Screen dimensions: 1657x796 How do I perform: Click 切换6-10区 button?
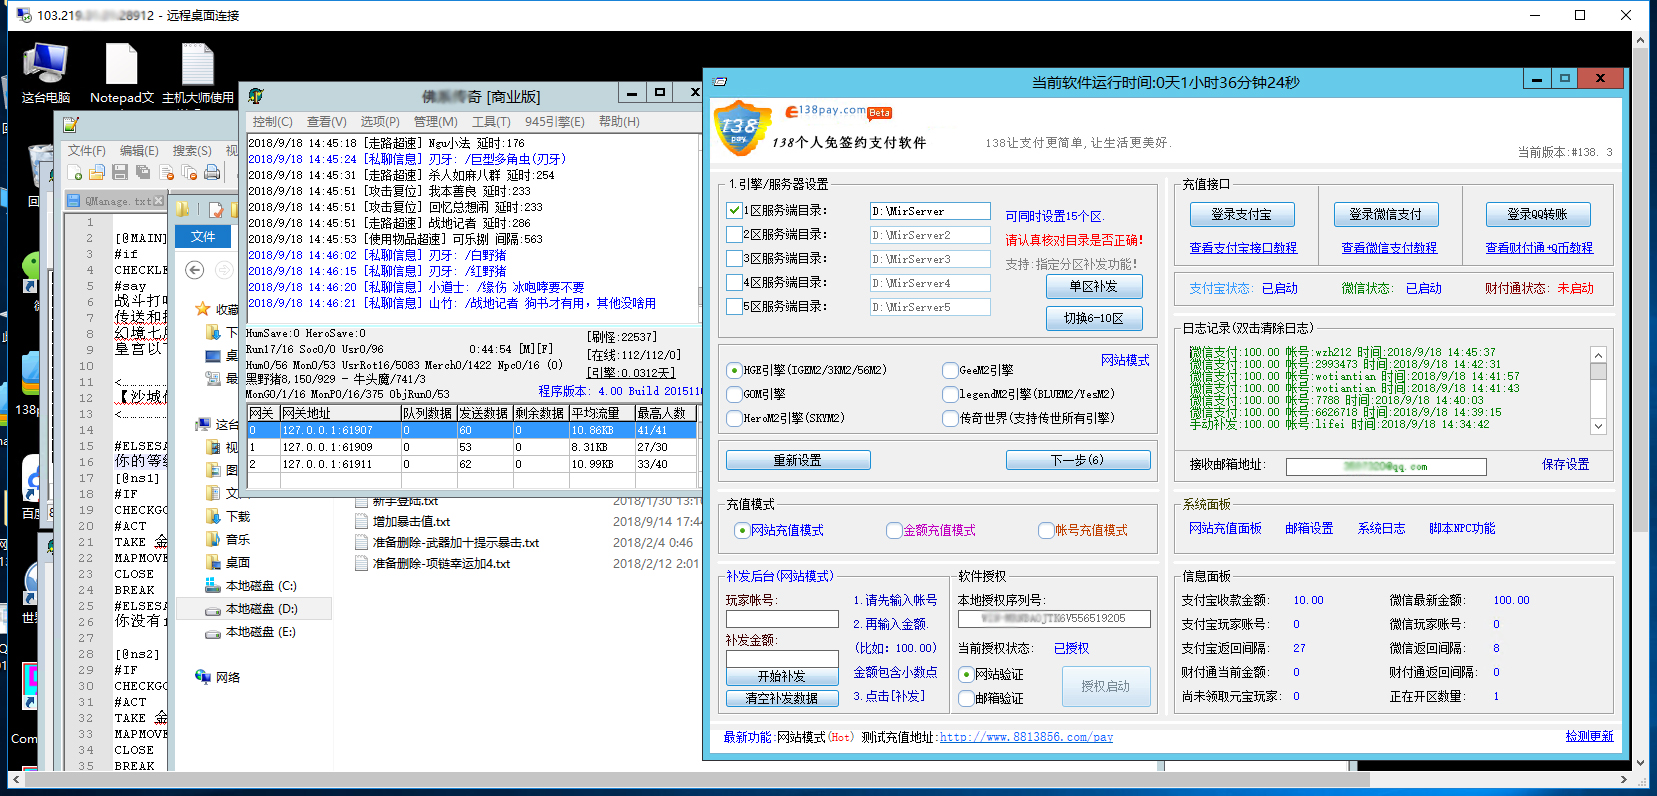pos(1094,318)
